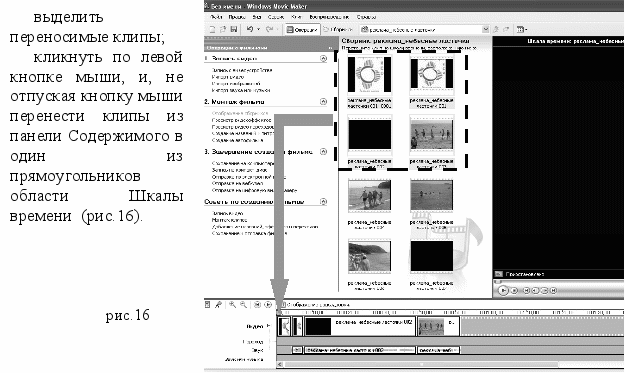
Task: Zoom in on the timeline with the magnifier plus
Action: pos(232,305)
